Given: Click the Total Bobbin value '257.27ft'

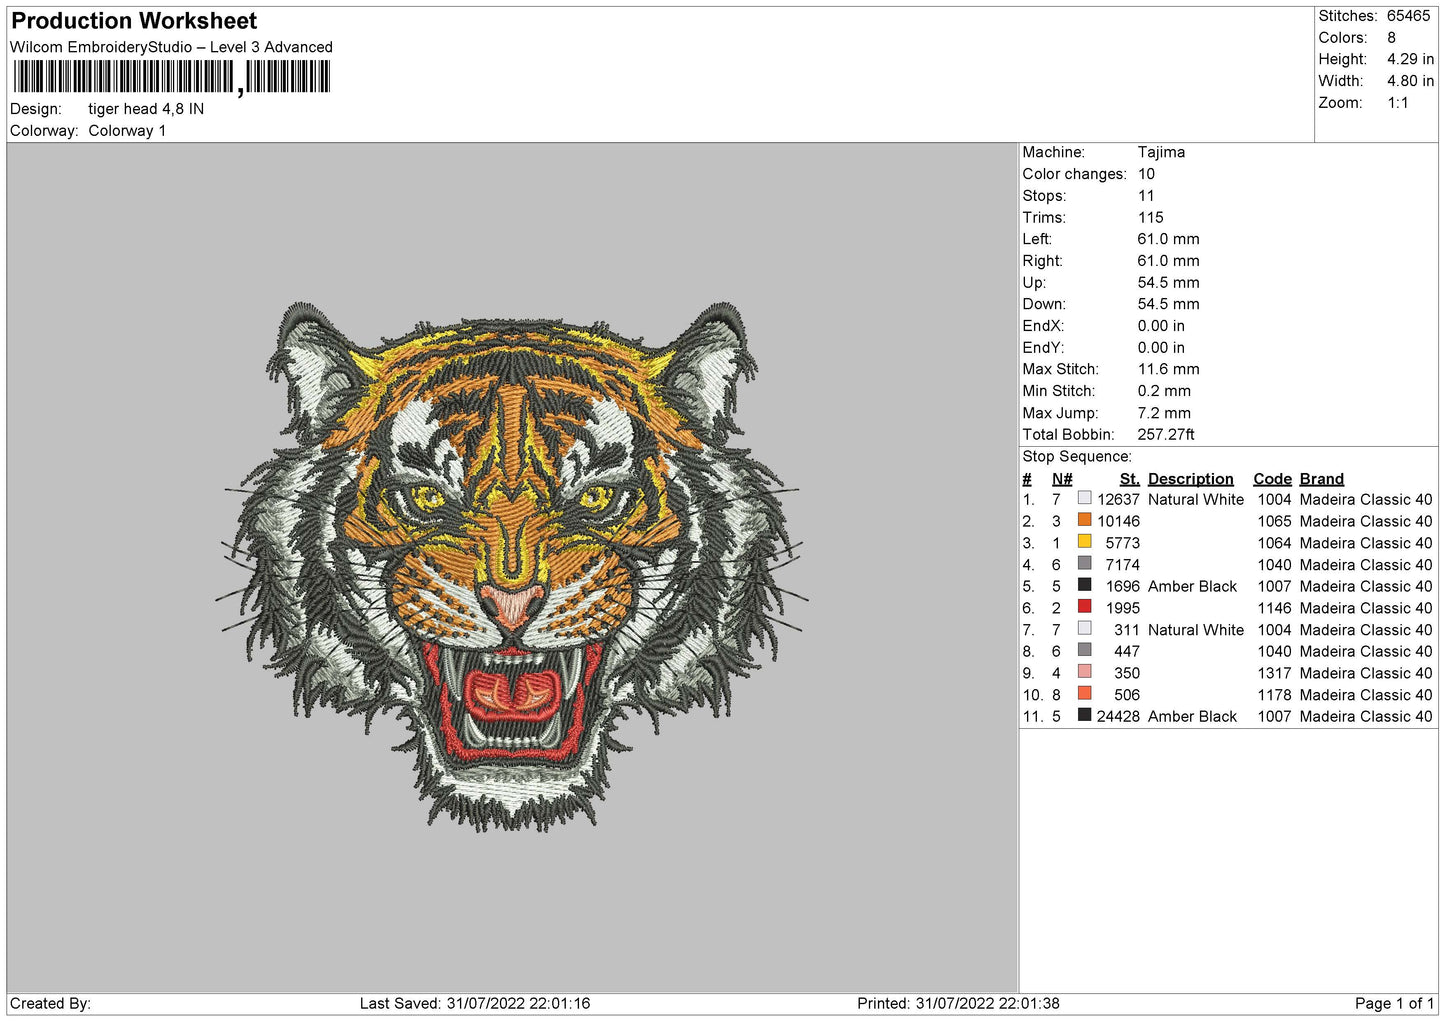Looking at the screenshot, I should coord(1166,435).
